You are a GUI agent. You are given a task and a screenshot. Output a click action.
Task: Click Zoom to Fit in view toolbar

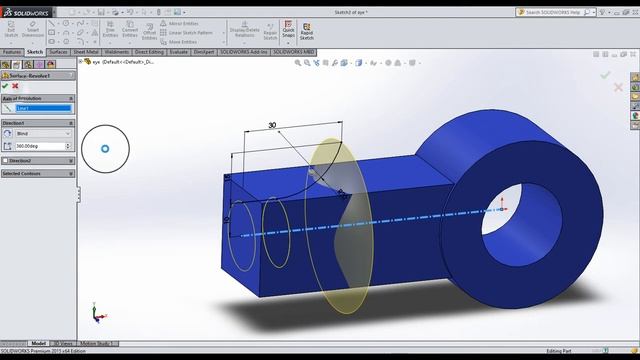298,63
